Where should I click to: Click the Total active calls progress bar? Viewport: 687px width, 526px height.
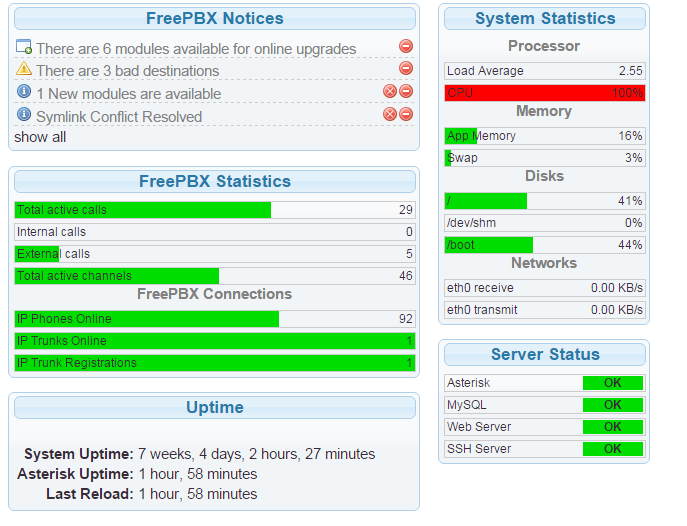point(215,210)
